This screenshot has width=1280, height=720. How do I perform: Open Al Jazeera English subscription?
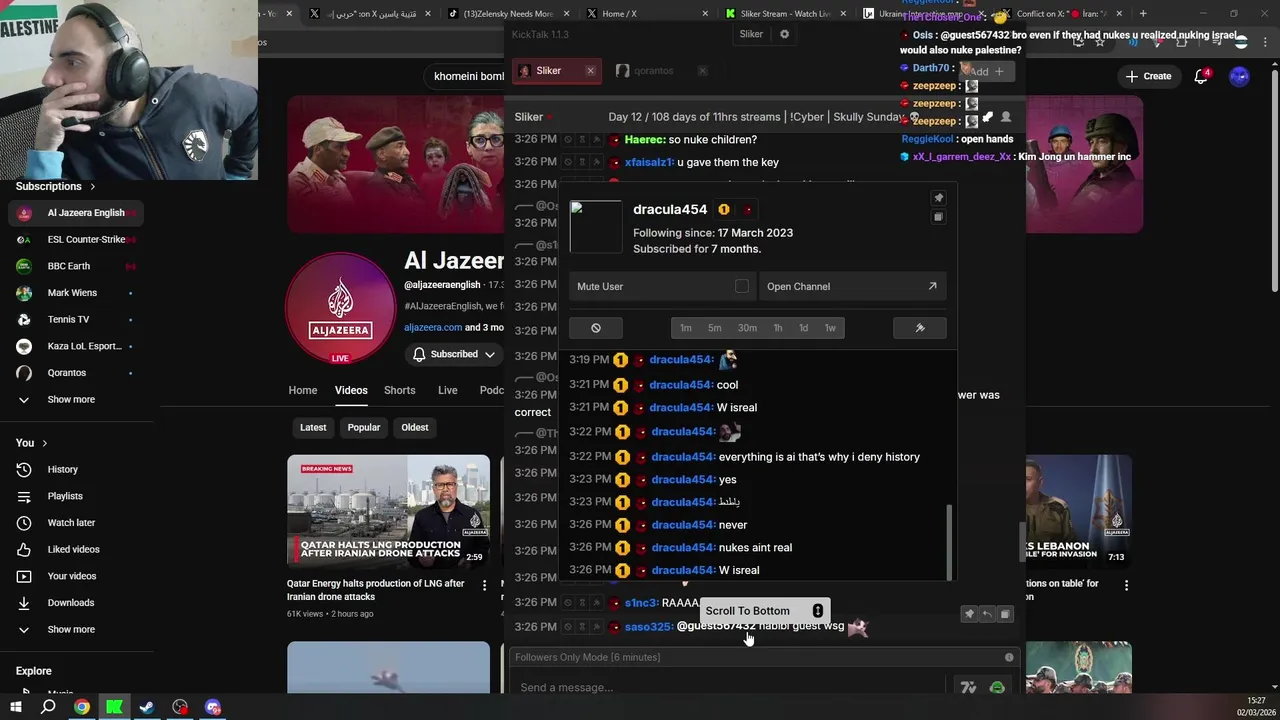coord(76,213)
